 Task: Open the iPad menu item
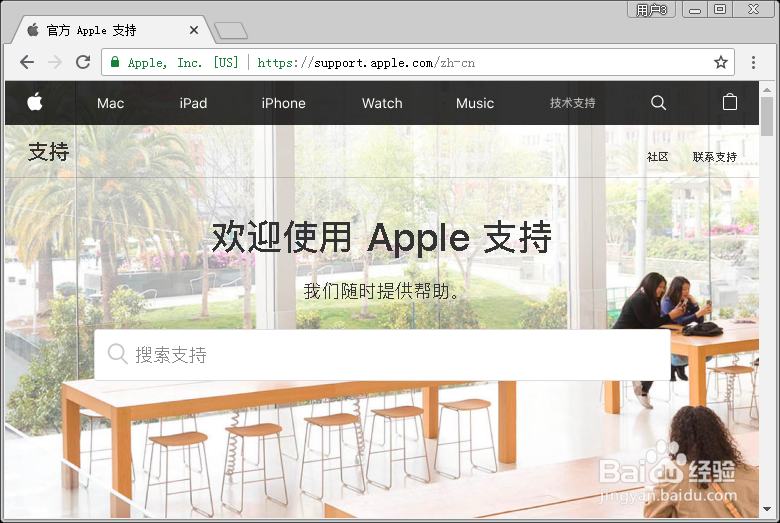pos(193,103)
